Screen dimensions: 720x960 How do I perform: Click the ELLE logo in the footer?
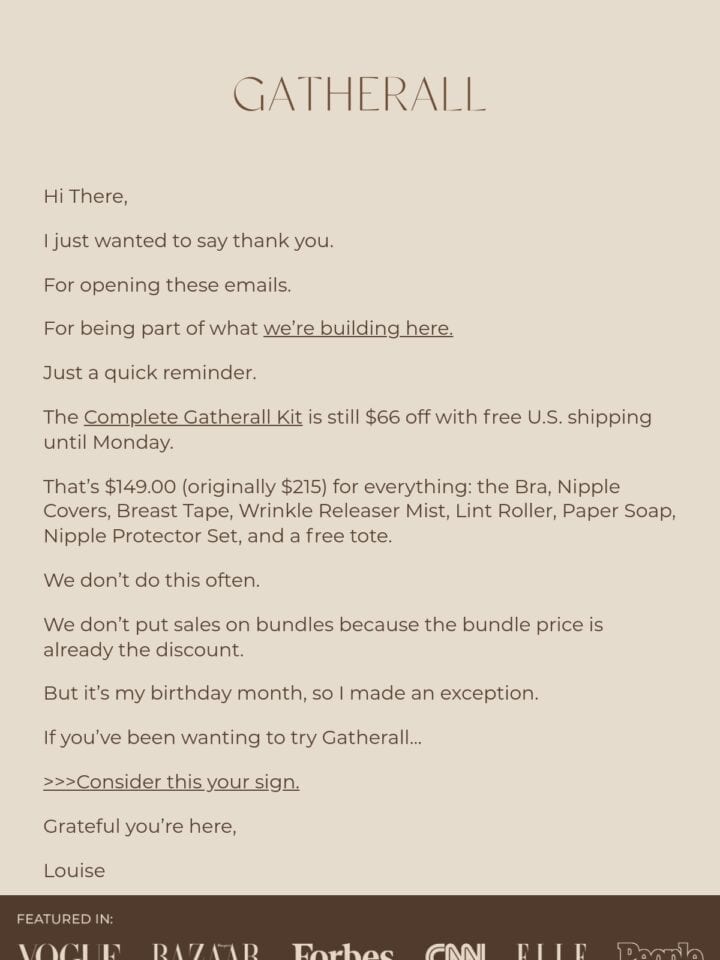pyautogui.click(x=552, y=951)
